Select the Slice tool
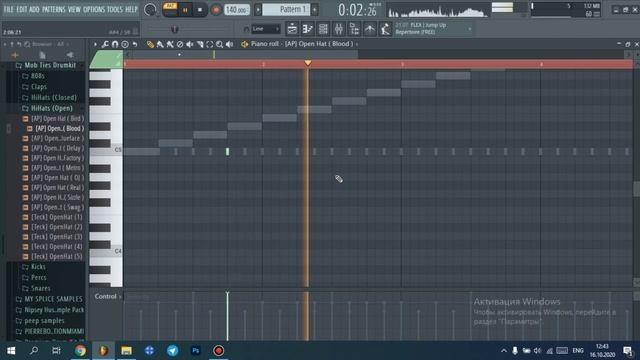The image size is (640, 360). (x=200, y=44)
